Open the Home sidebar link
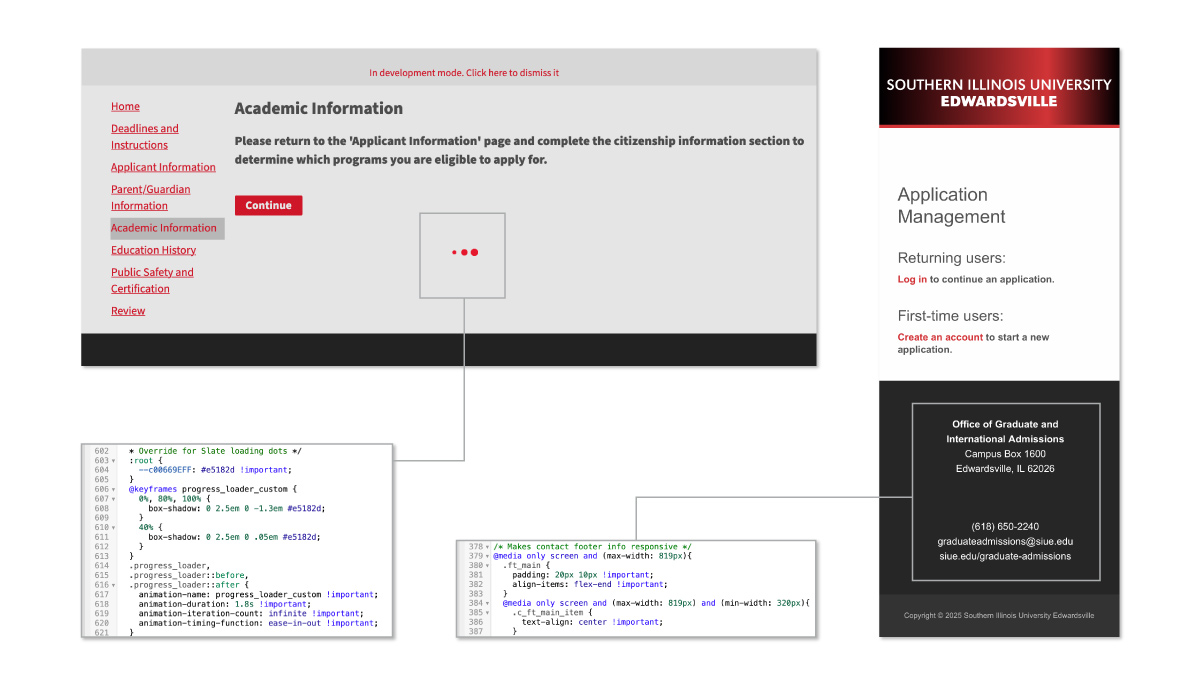 point(125,107)
